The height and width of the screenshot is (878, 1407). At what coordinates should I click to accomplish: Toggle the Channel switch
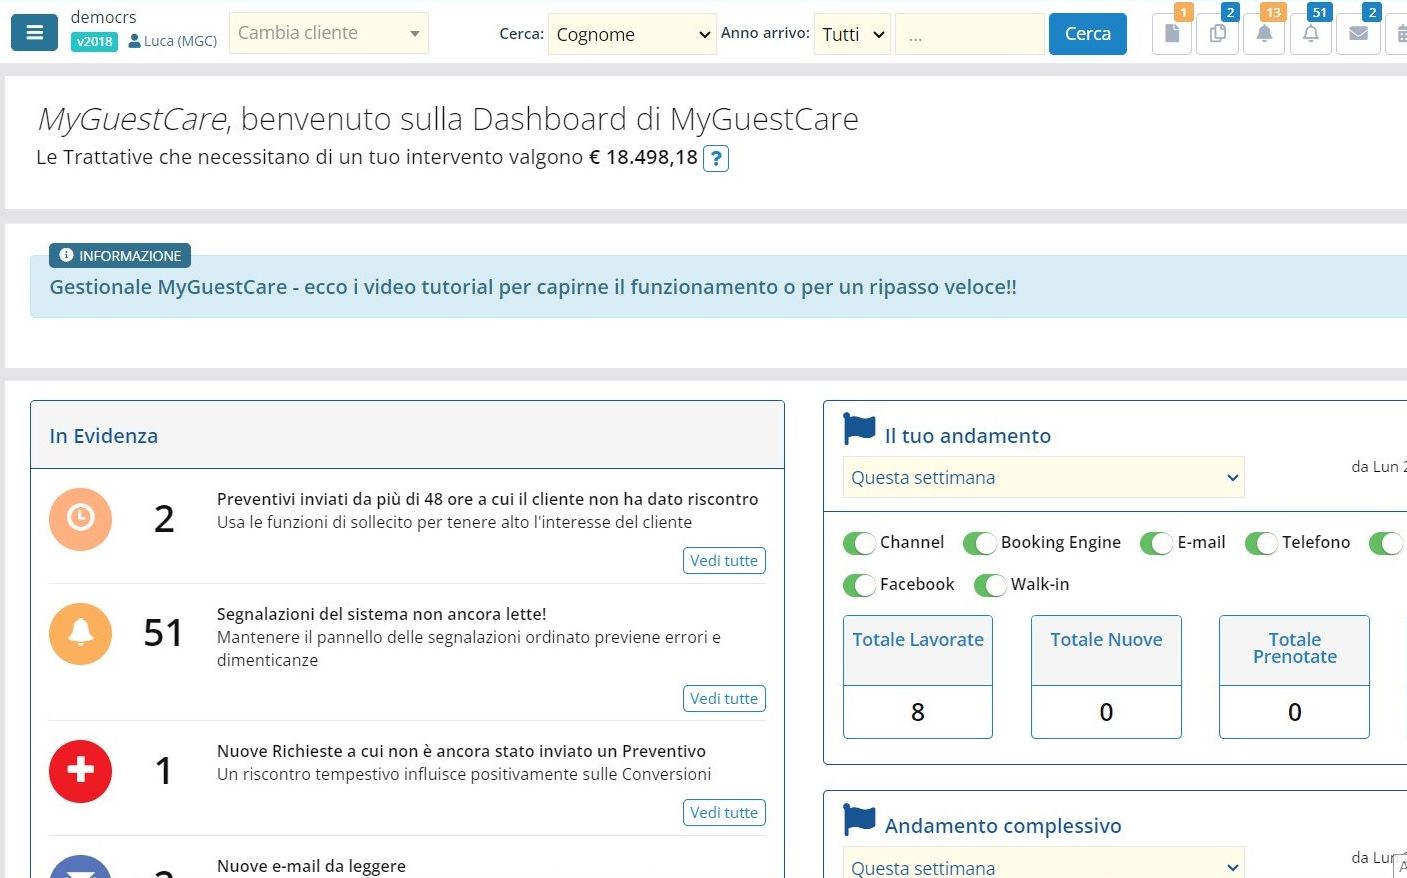(x=859, y=543)
